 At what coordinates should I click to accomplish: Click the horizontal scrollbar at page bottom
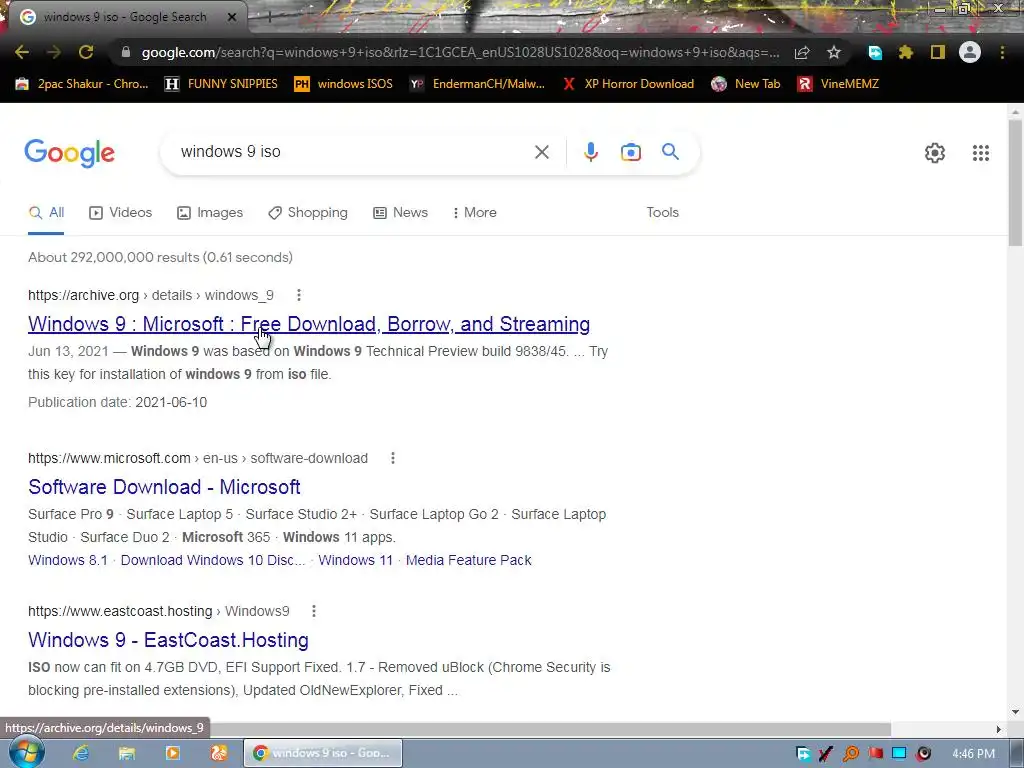[549, 729]
